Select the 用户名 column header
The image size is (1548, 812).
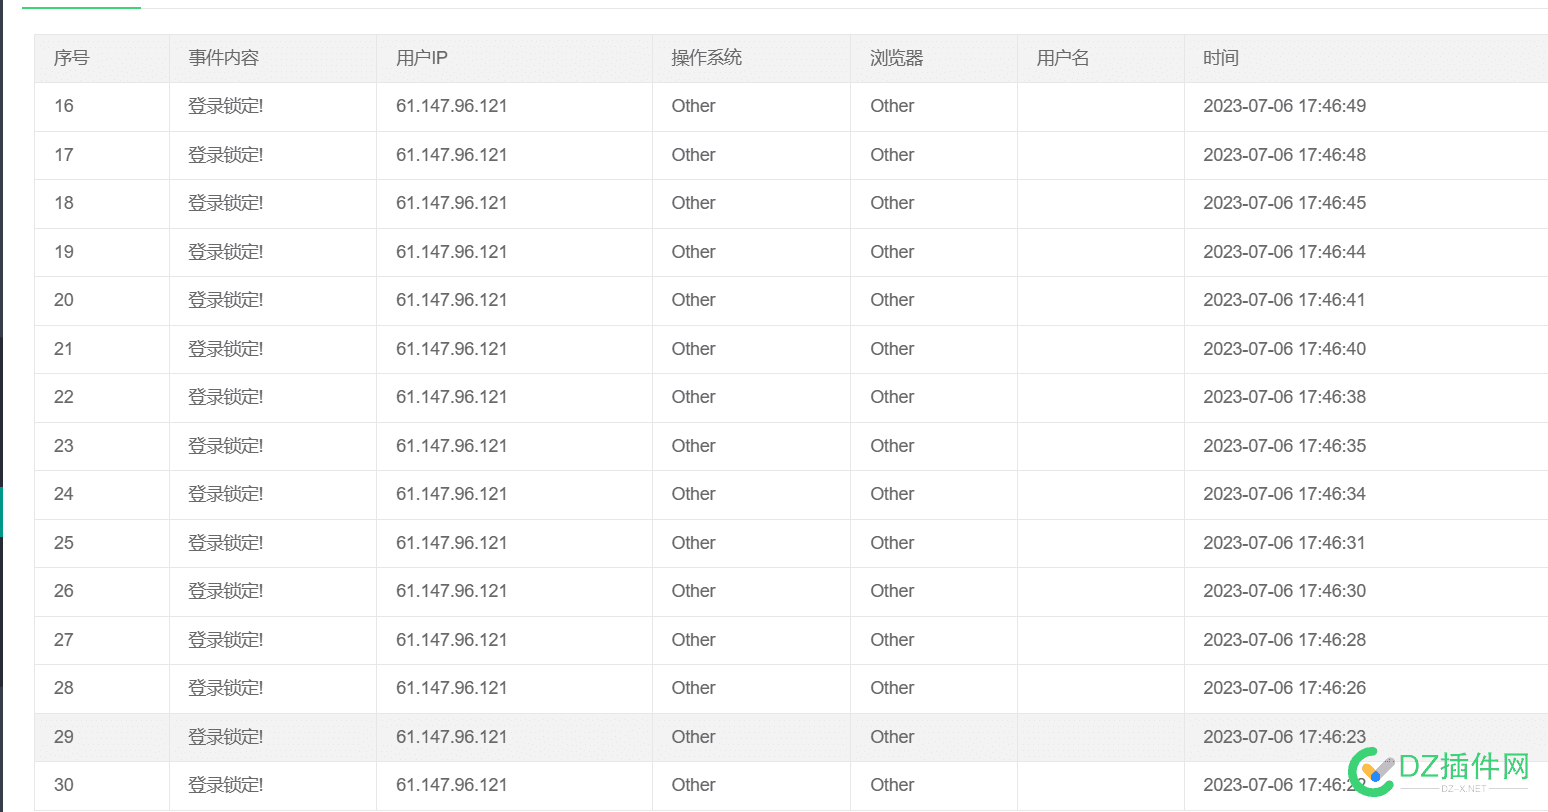[1062, 58]
